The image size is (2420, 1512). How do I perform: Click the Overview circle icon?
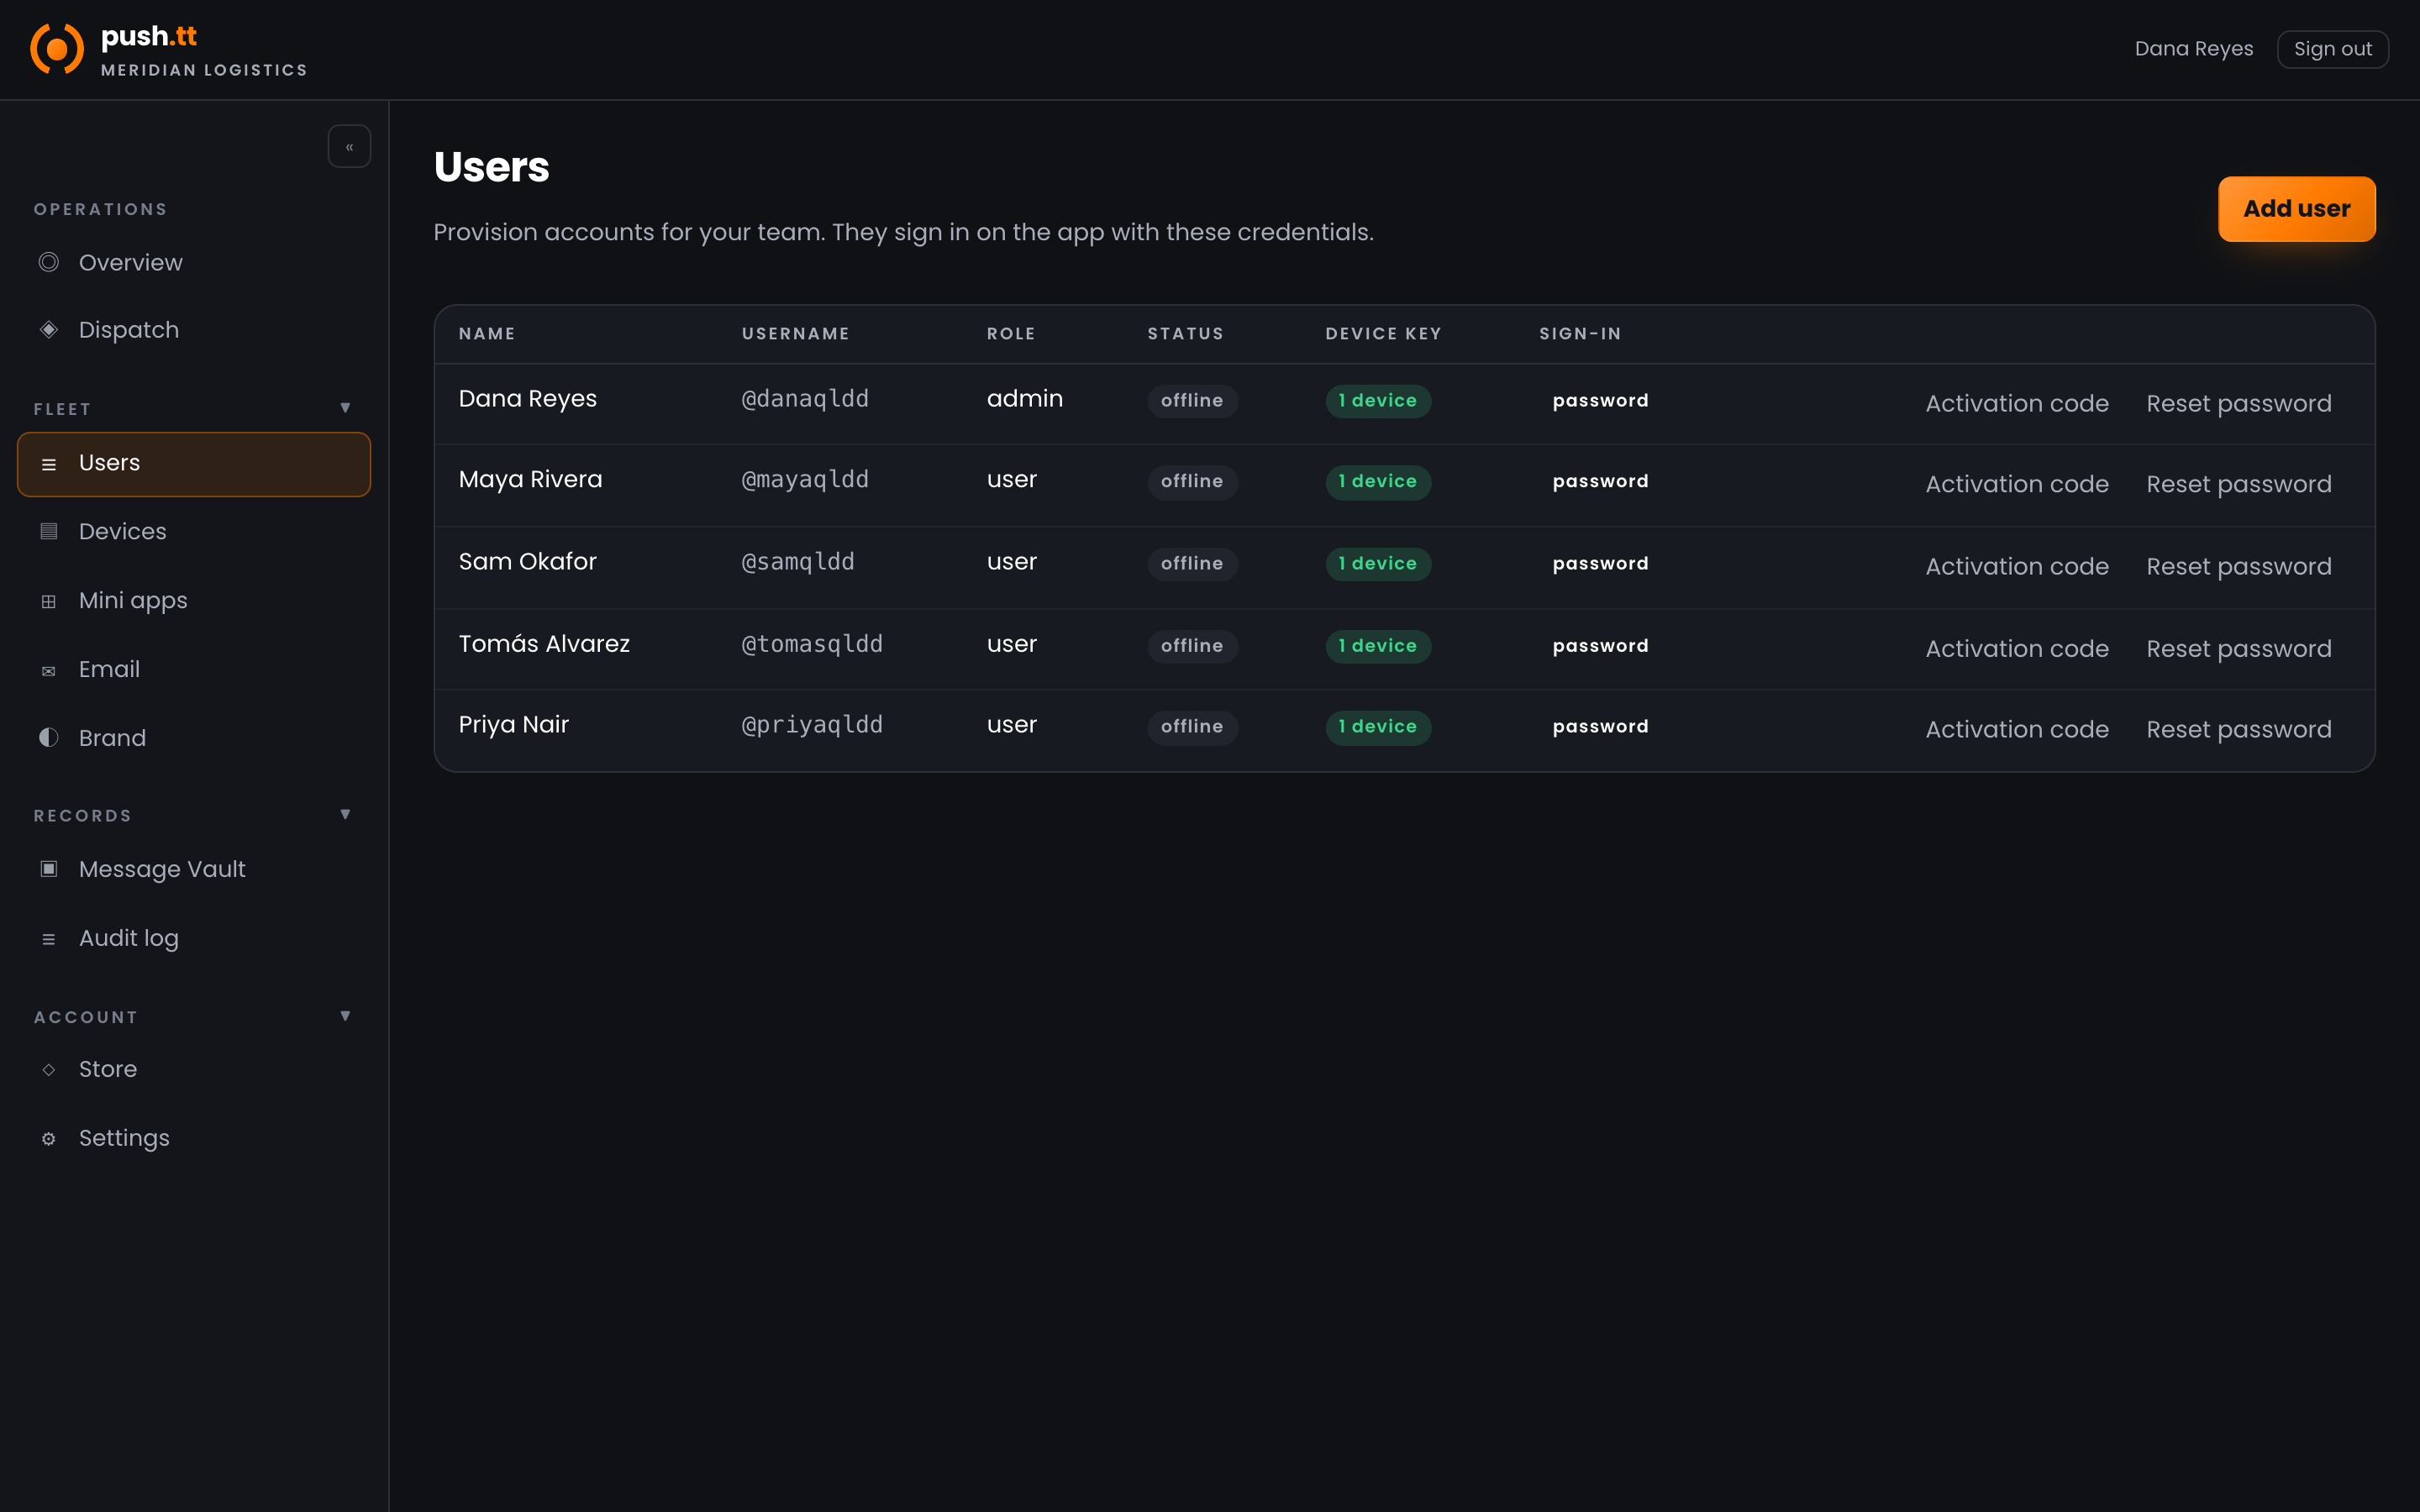[x=48, y=262]
